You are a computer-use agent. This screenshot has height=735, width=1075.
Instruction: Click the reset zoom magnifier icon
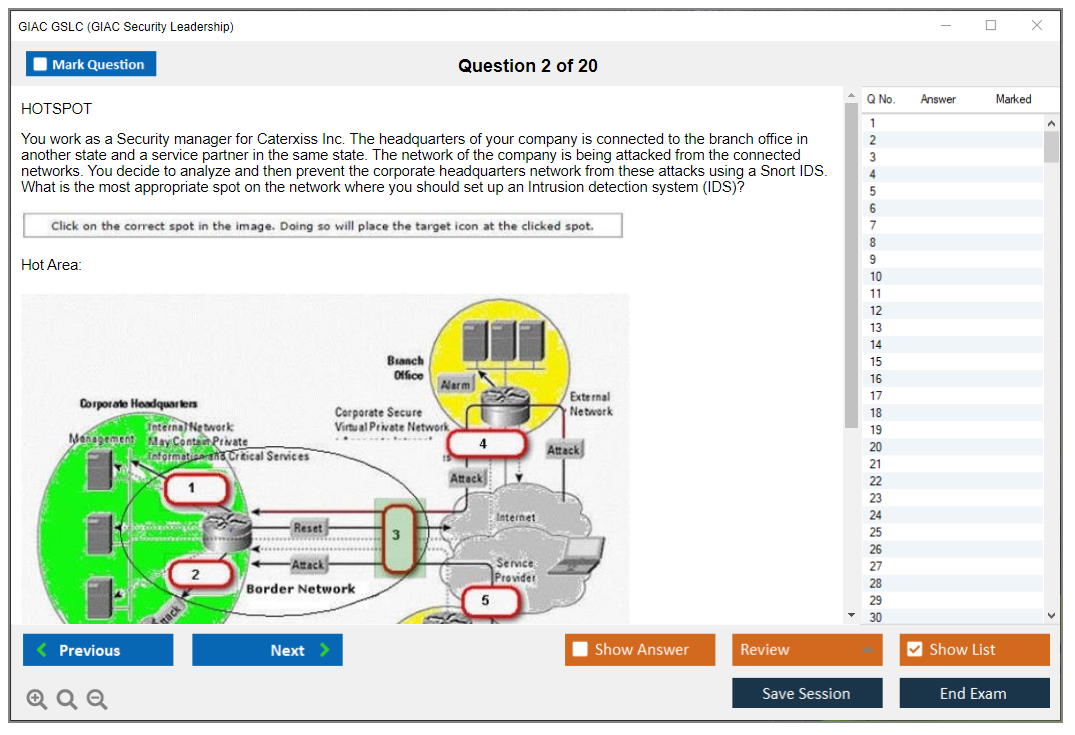[x=67, y=700]
